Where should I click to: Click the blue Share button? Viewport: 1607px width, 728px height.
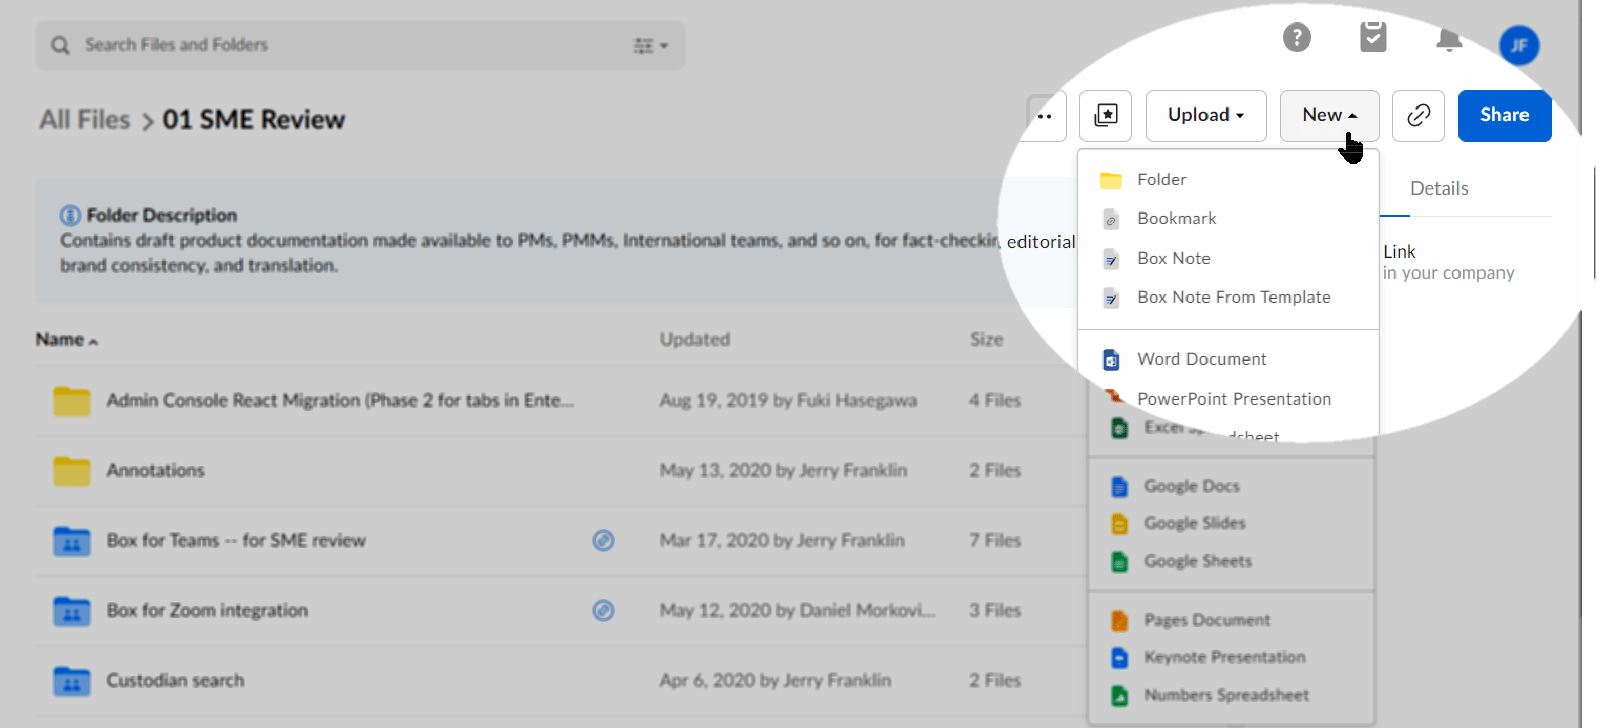[x=1504, y=116]
